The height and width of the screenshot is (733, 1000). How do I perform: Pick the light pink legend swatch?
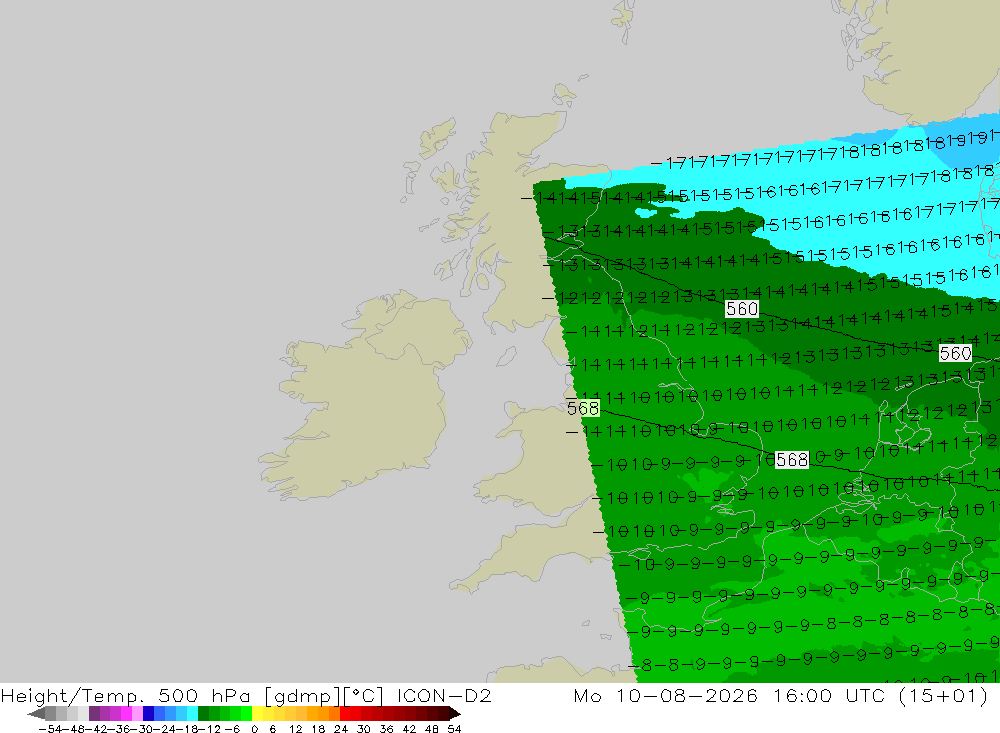point(137,714)
